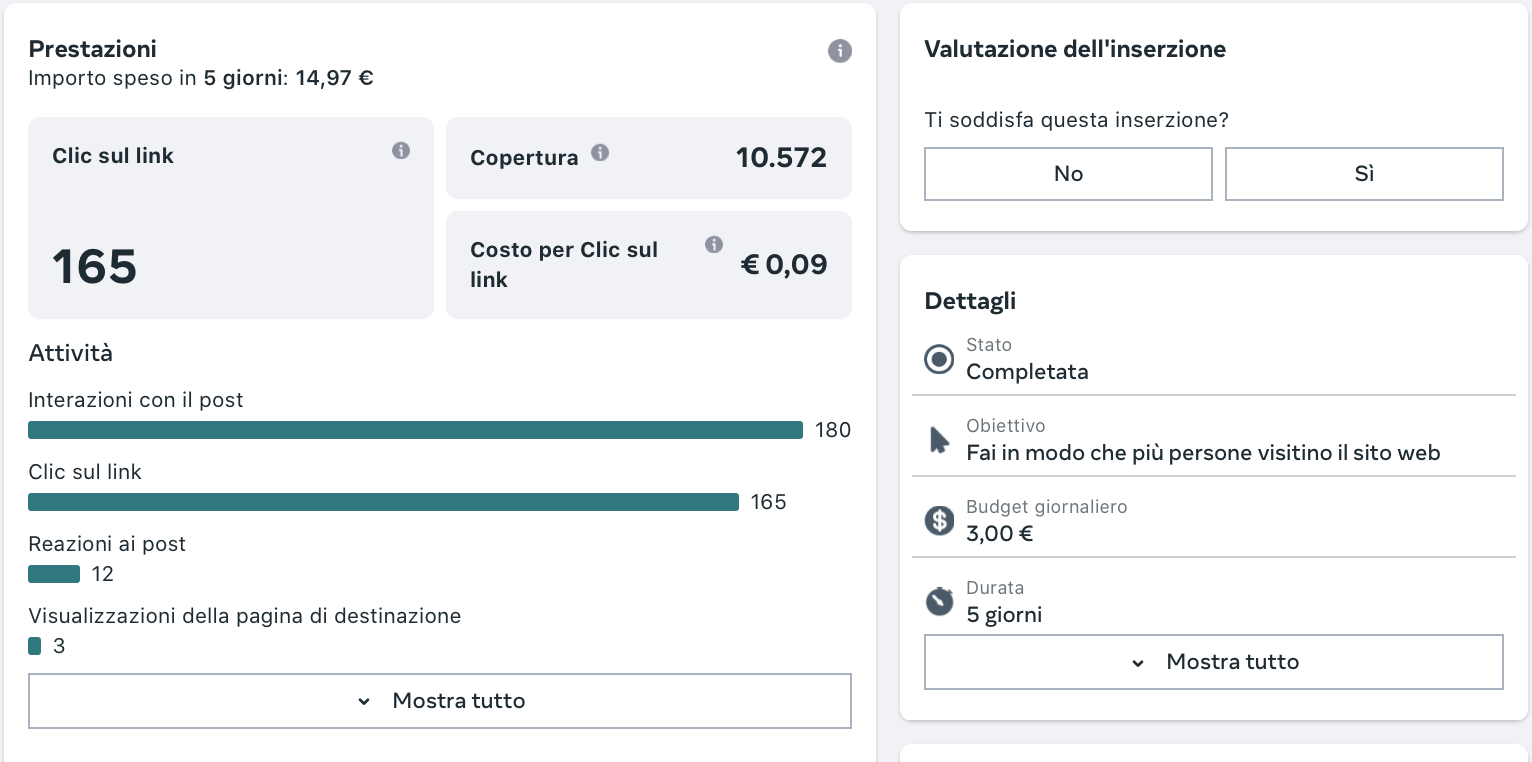Click the Stato status circle icon
This screenshot has height=762, width=1532.
coord(939,359)
